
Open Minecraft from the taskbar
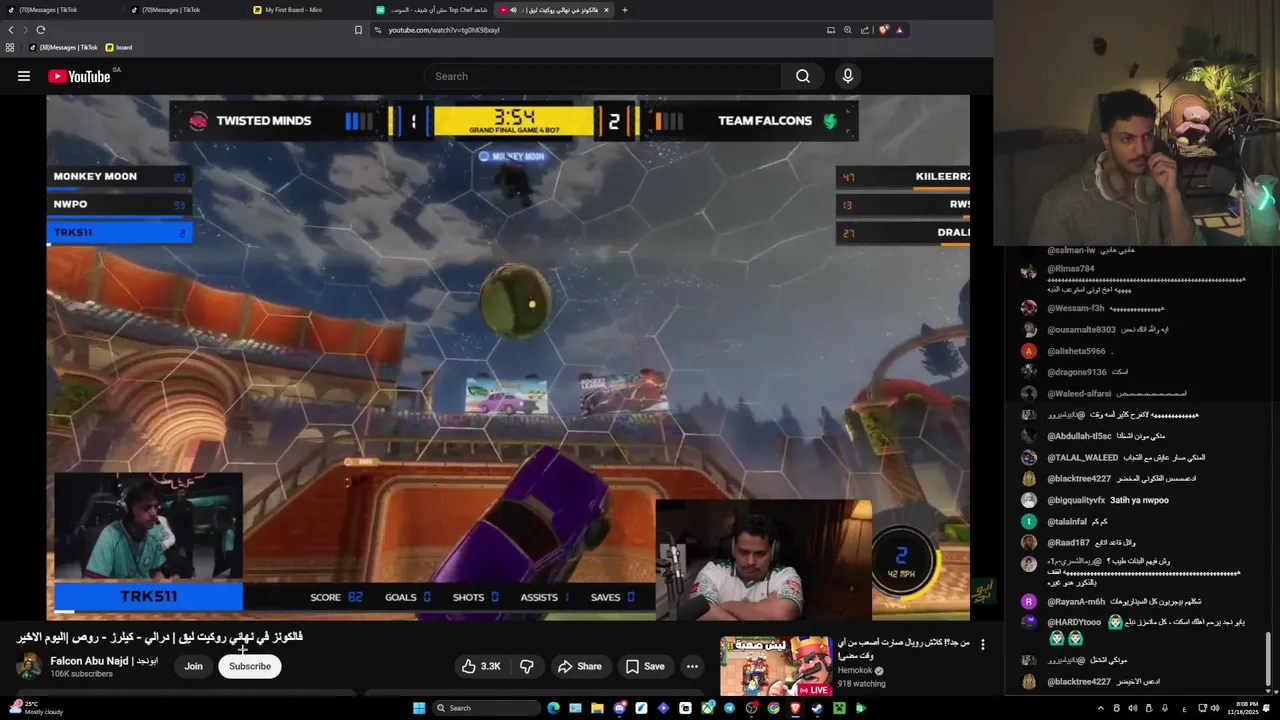pos(839,708)
